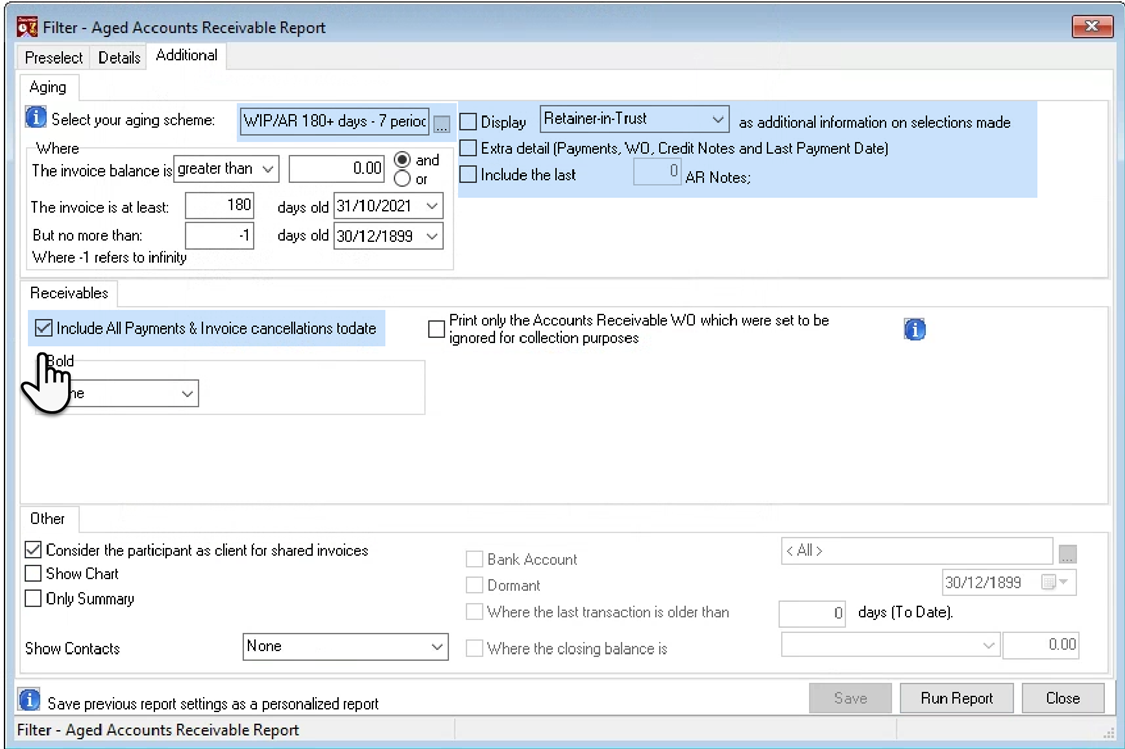The height and width of the screenshot is (749, 1125).
Task: Click the AR Notes count field
Action: (x=657, y=171)
